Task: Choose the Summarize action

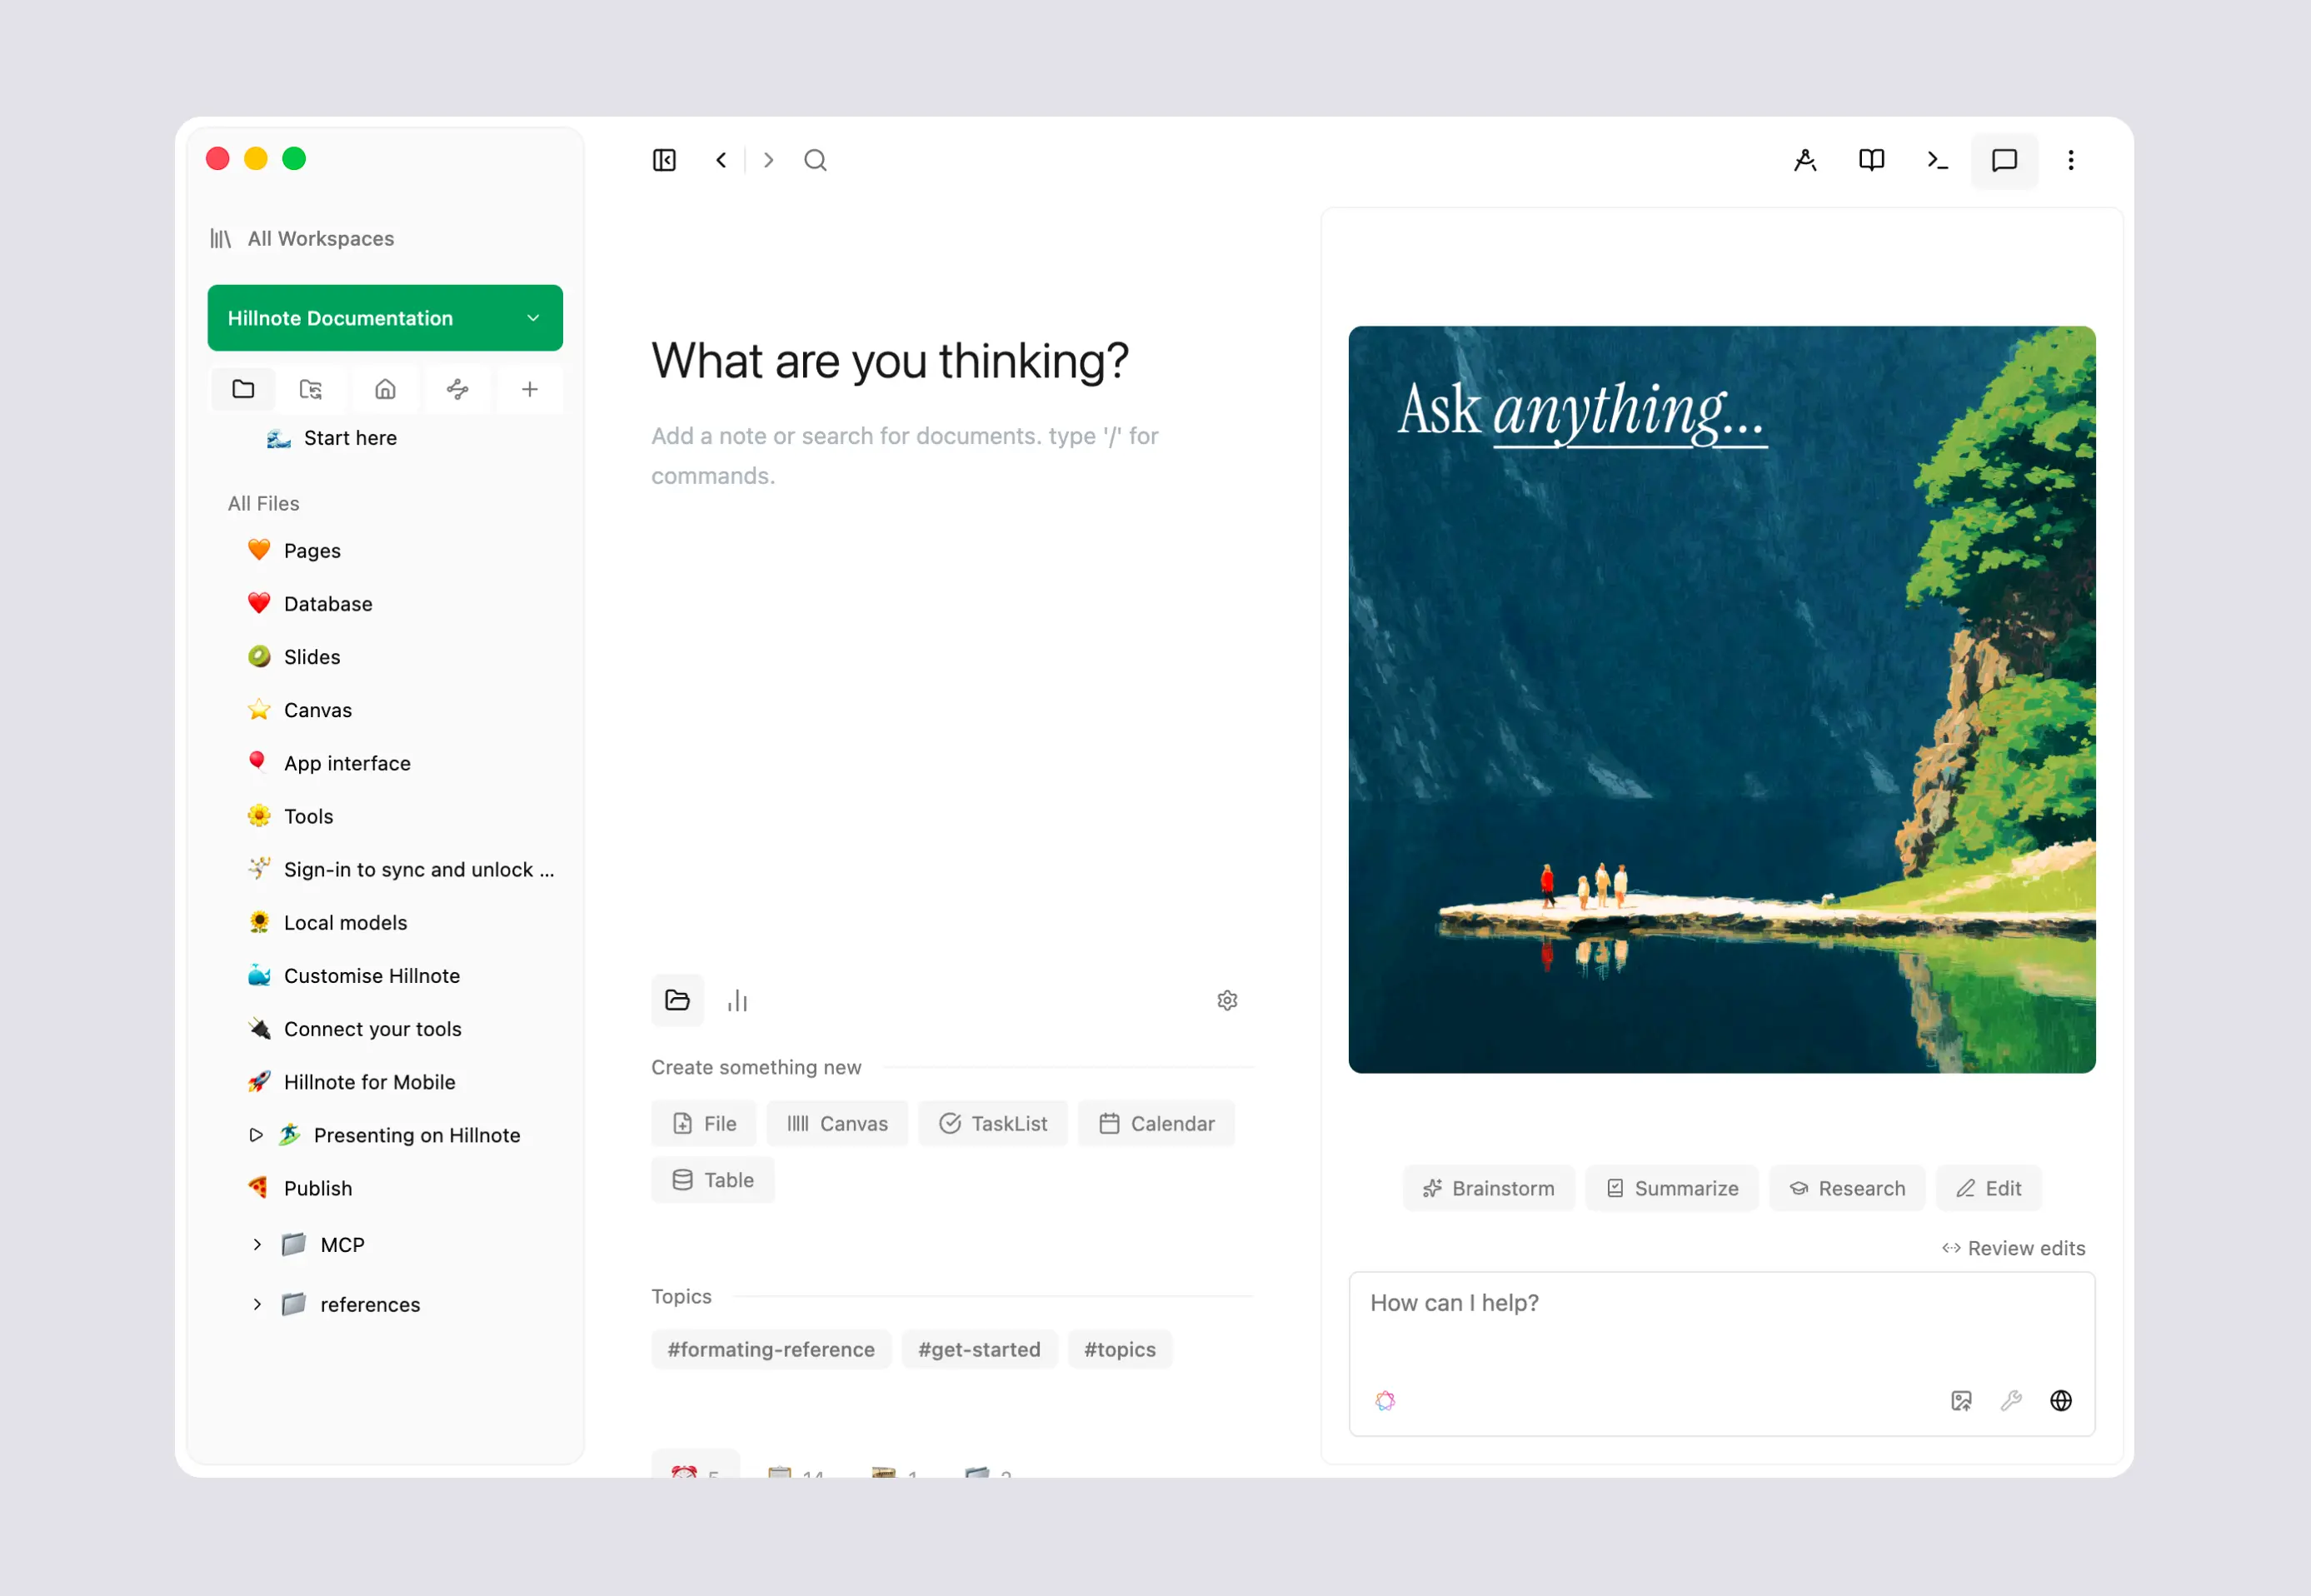Action: (x=1671, y=1188)
